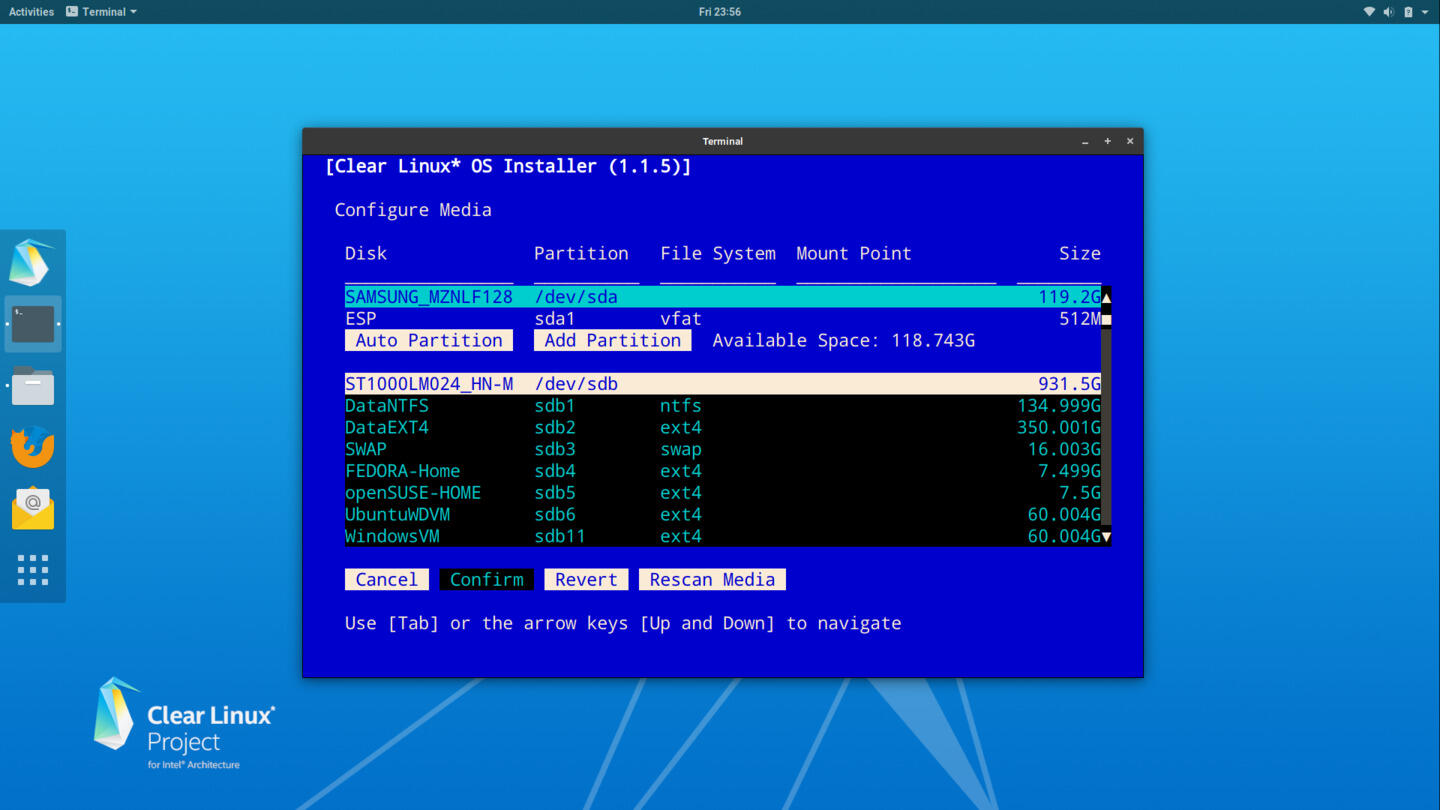Select the DataEXT4 sdb2 partition
The height and width of the screenshot is (810, 1440).
722,428
